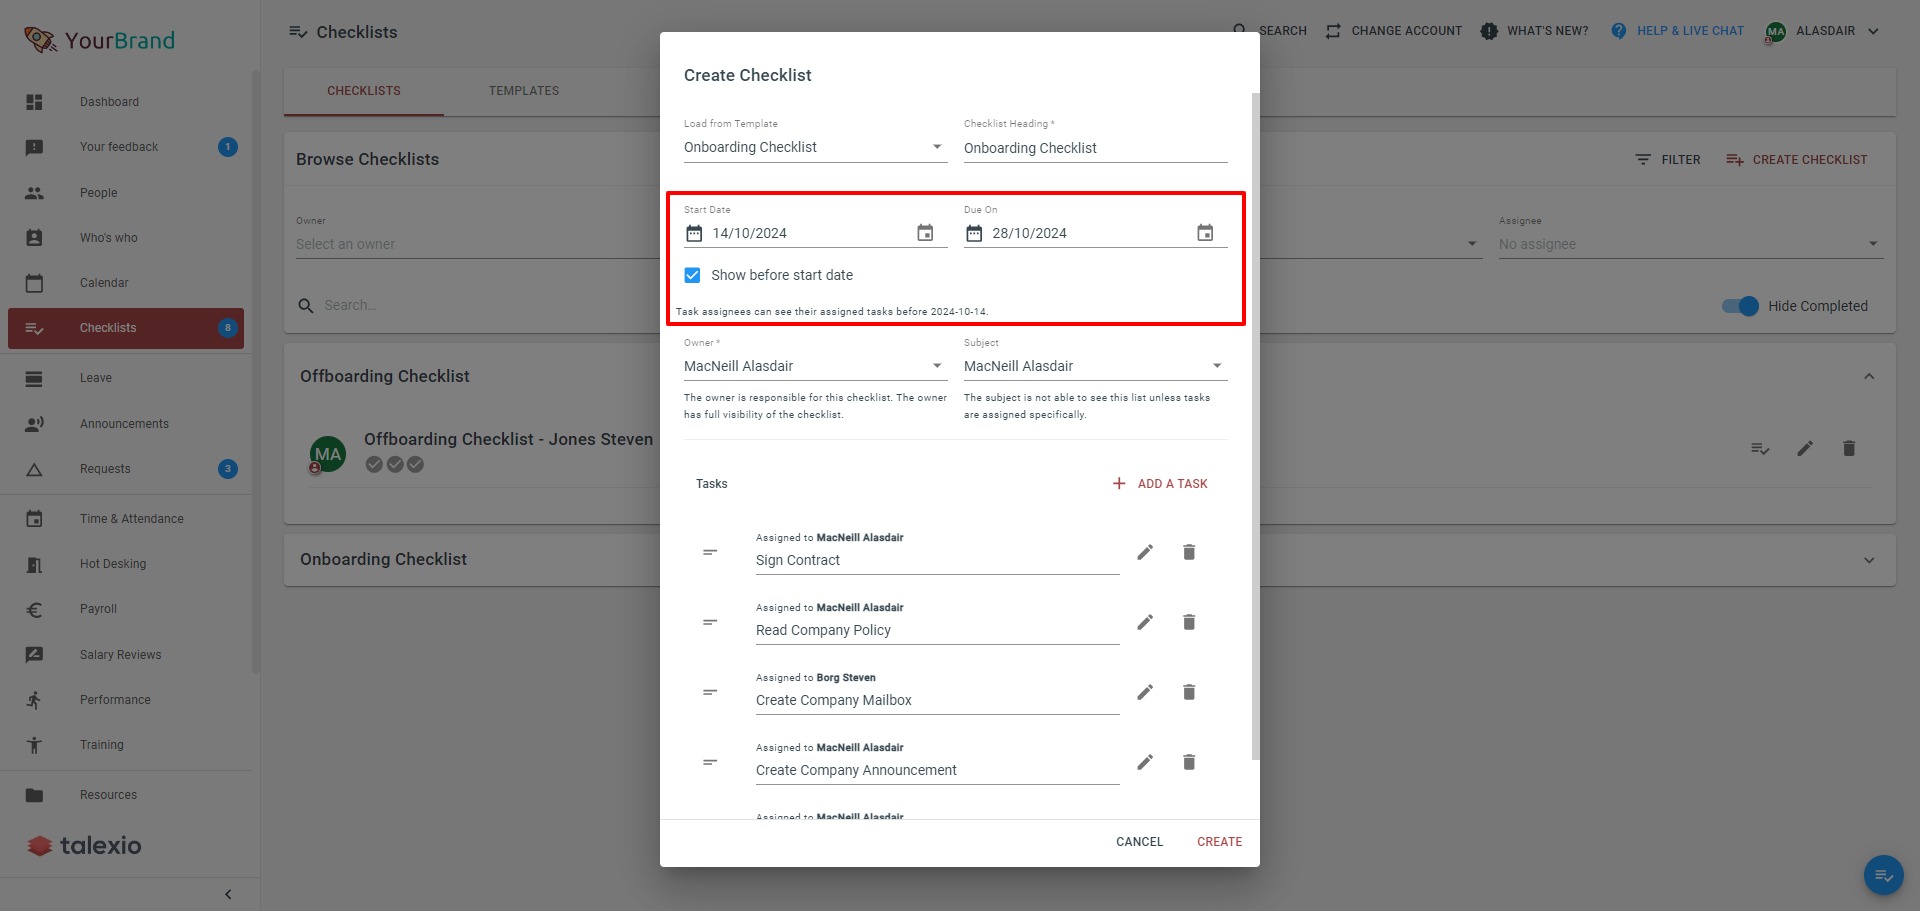Screen dimensions: 1920x911
Task: Select the Payroll section in sidebar
Action: [97, 609]
